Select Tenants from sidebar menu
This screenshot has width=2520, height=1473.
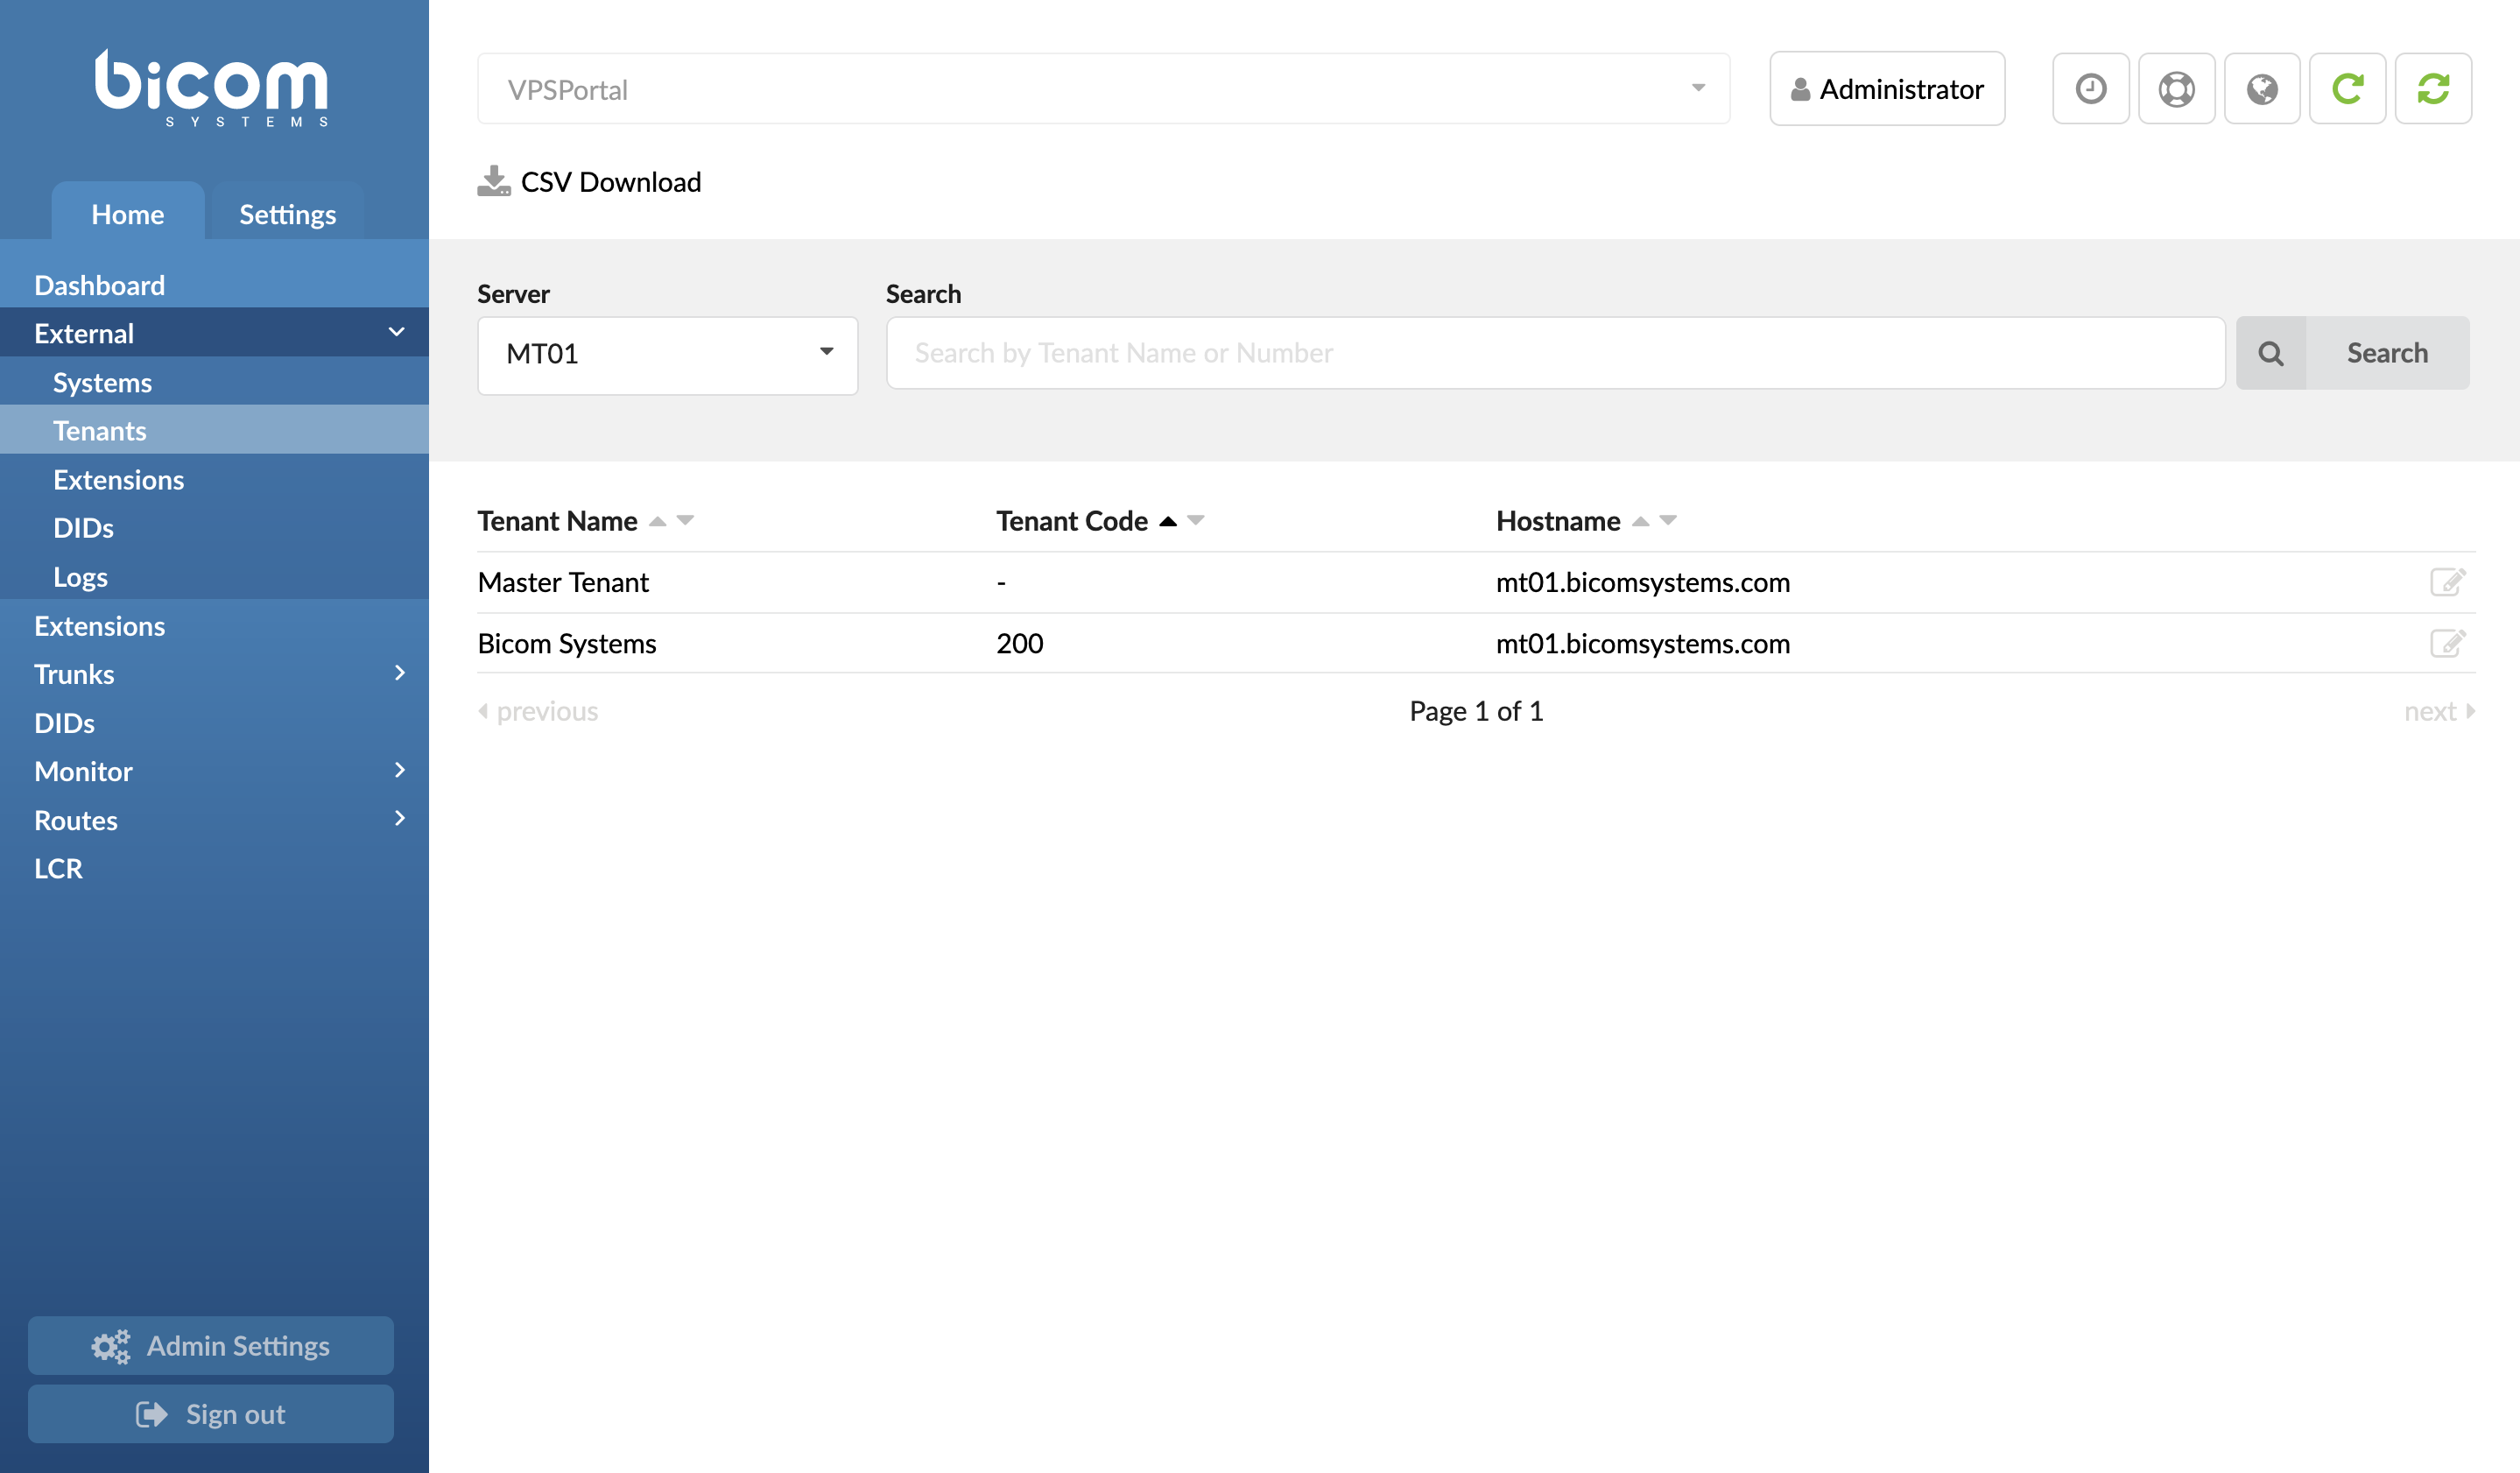coord(100,430)
